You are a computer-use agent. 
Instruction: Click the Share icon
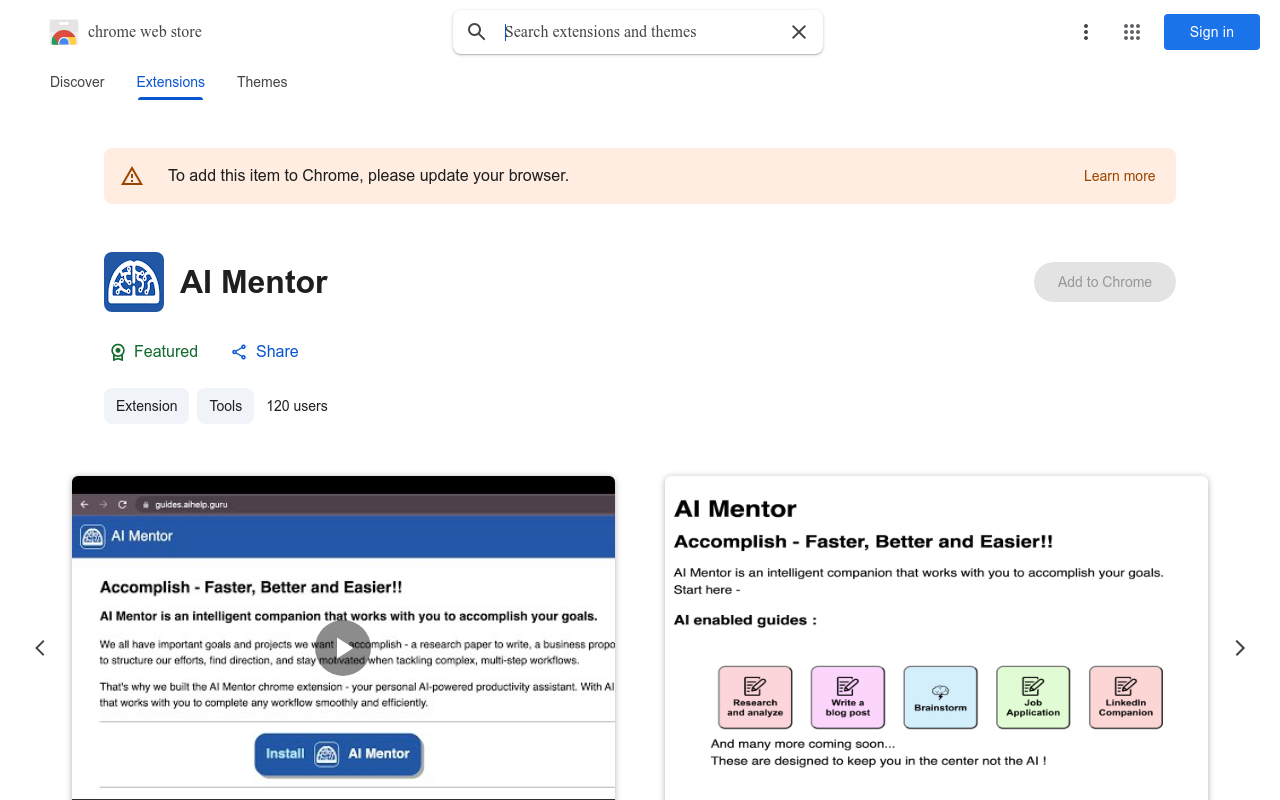(x=239, y=352)
